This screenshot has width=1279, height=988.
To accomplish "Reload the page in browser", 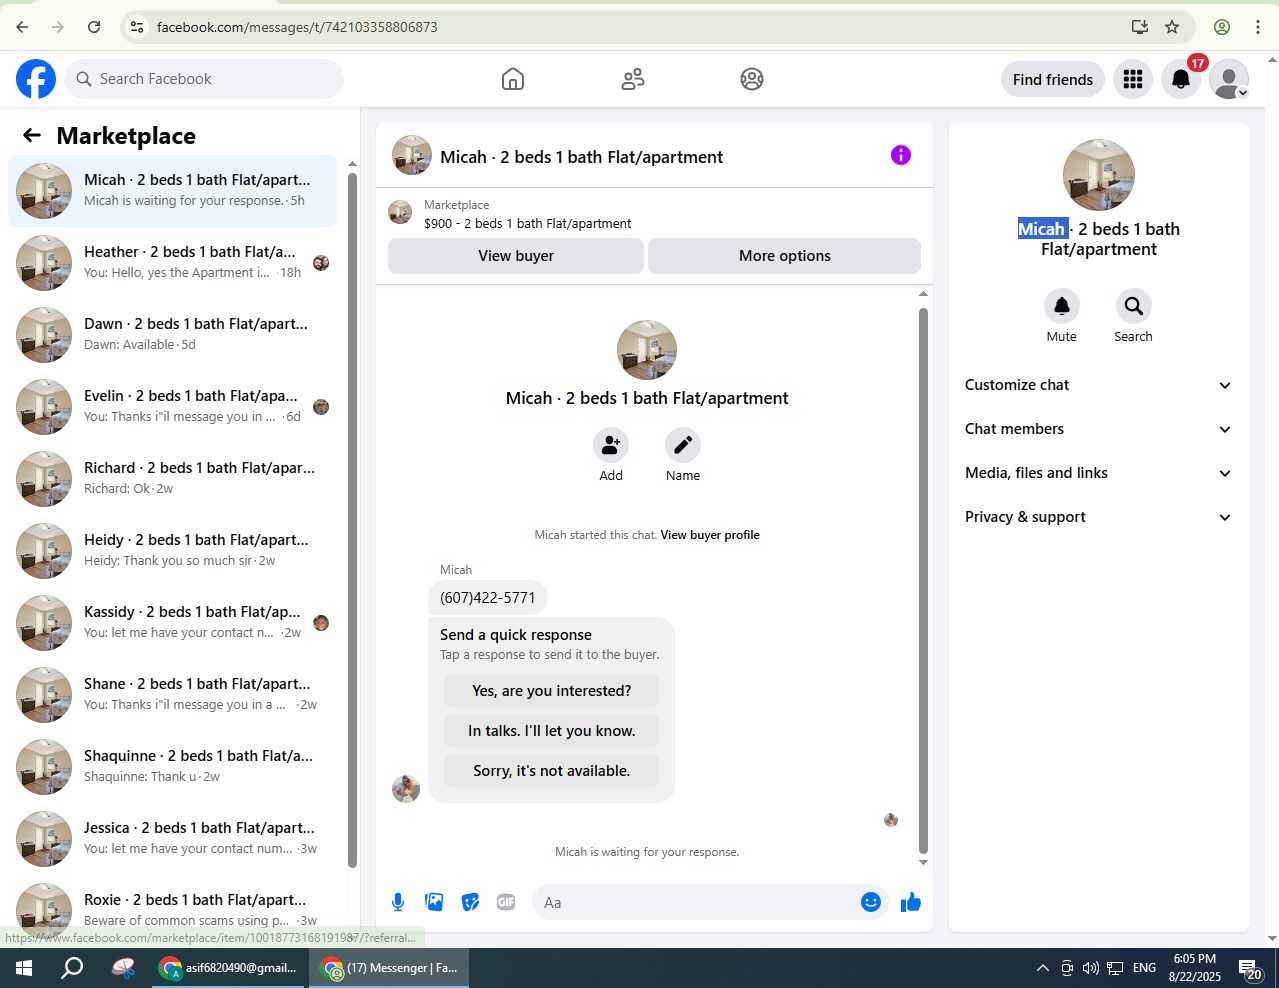I will click(x=94, y=27).
